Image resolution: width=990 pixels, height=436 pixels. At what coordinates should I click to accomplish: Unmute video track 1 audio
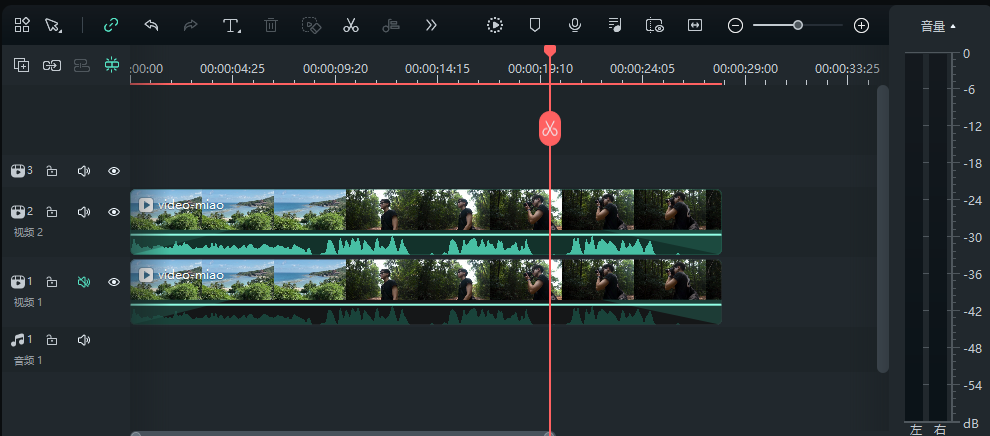(84, 282)
